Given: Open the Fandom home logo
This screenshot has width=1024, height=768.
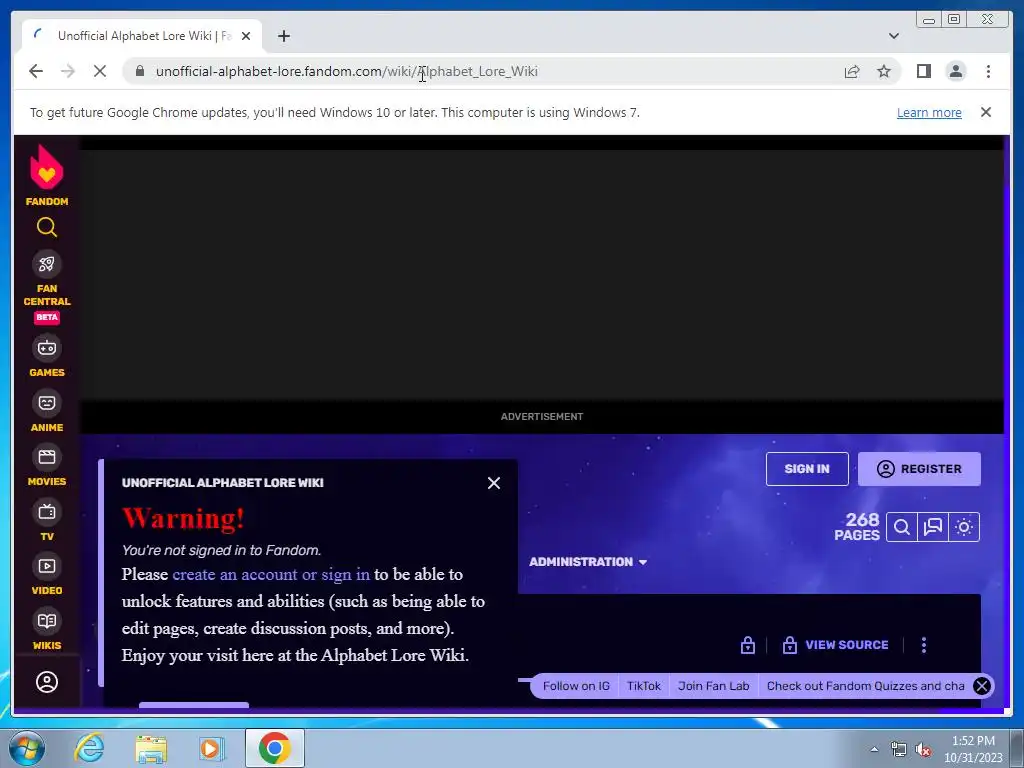Looking at the screenshot, I should coord(46,175).
